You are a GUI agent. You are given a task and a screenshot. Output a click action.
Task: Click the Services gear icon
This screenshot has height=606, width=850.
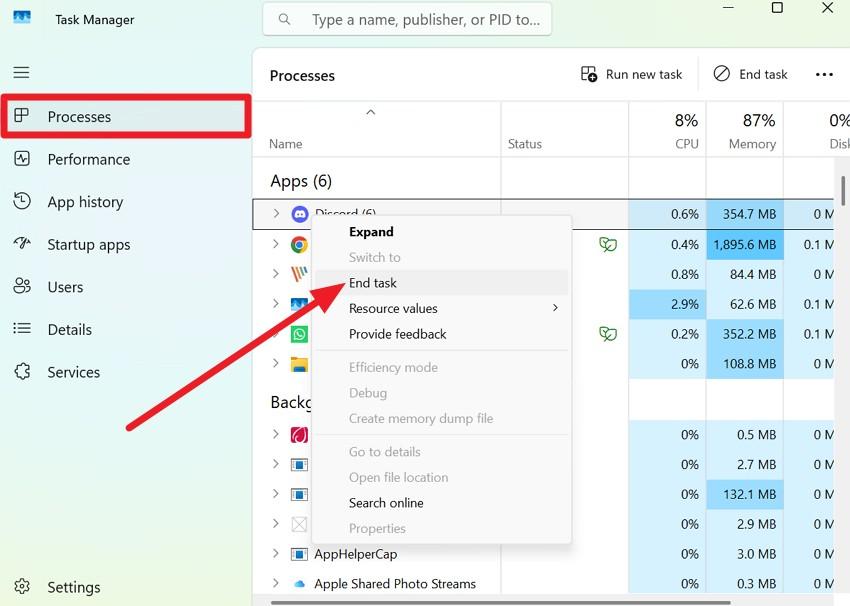click(22, 372)
